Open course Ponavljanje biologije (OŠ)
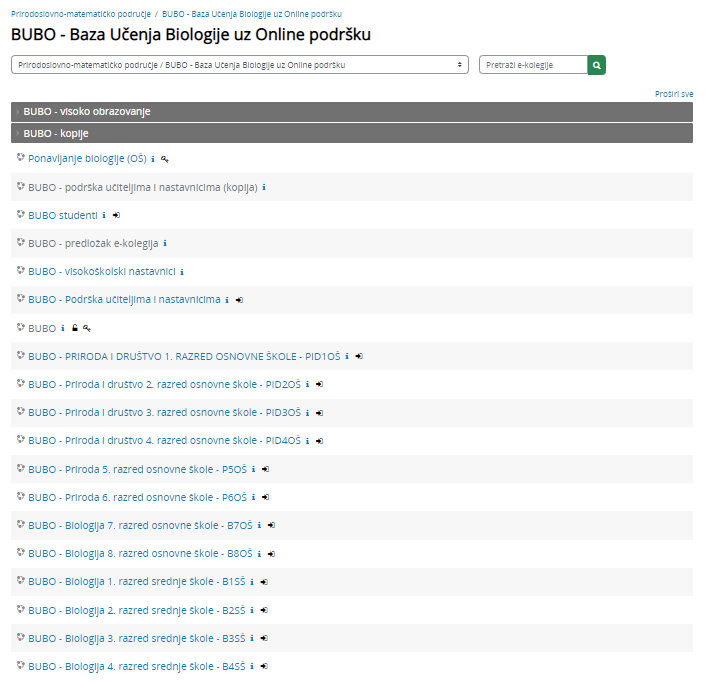Viewport: 721px width, 682px height. click(x=87, y=159)
